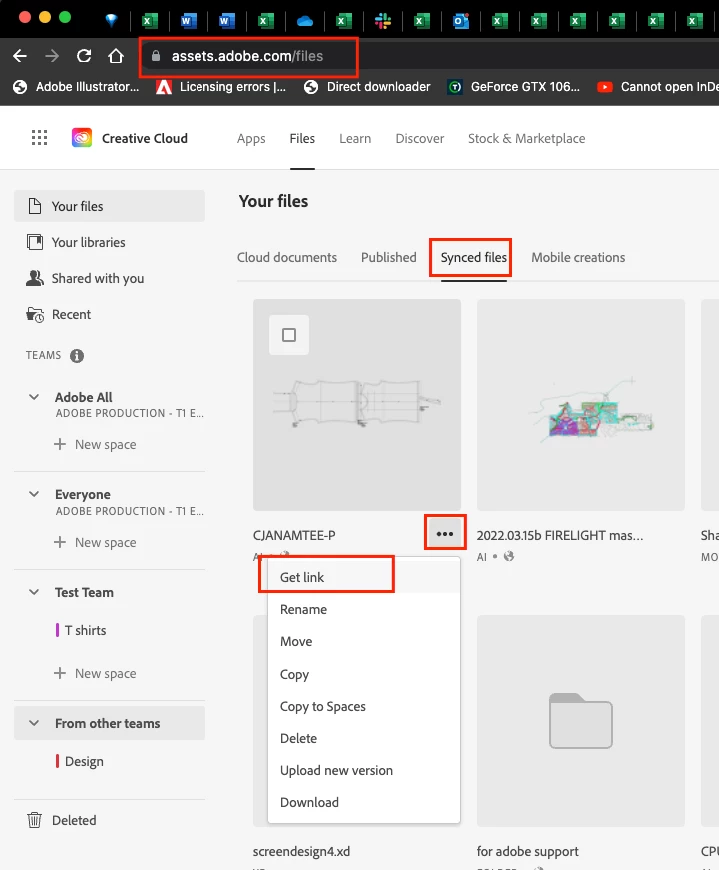This screenshot has height=870, width=719.
Task: Click the Shared with you people icon
Action: click(35, 278)
